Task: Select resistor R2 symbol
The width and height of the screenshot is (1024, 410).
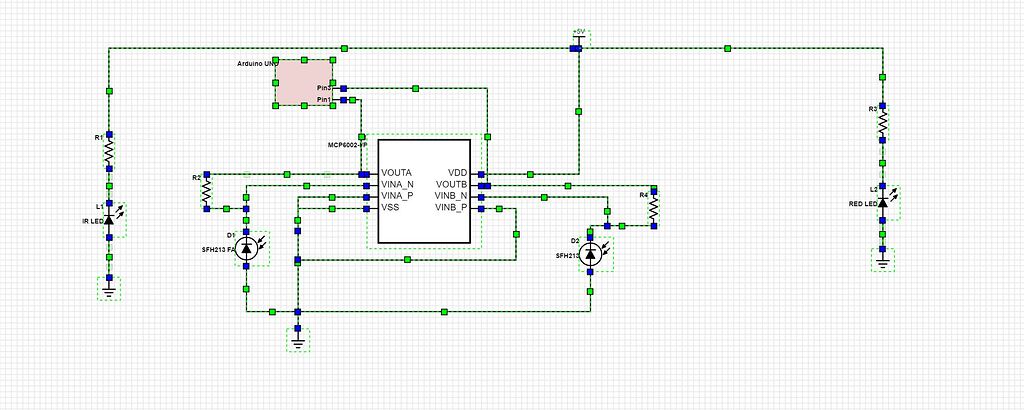Action: 206,191
